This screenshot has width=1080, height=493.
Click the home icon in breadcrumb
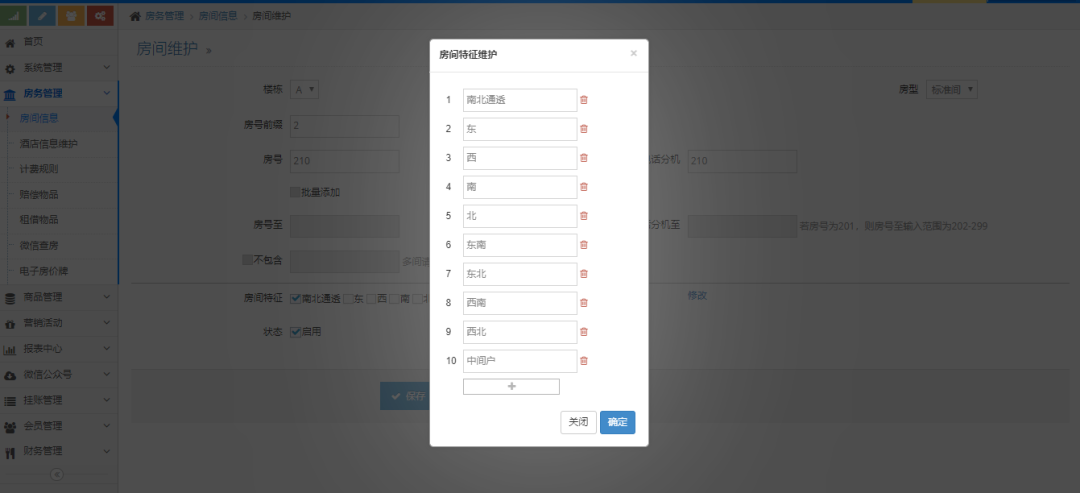pos(135,16)
